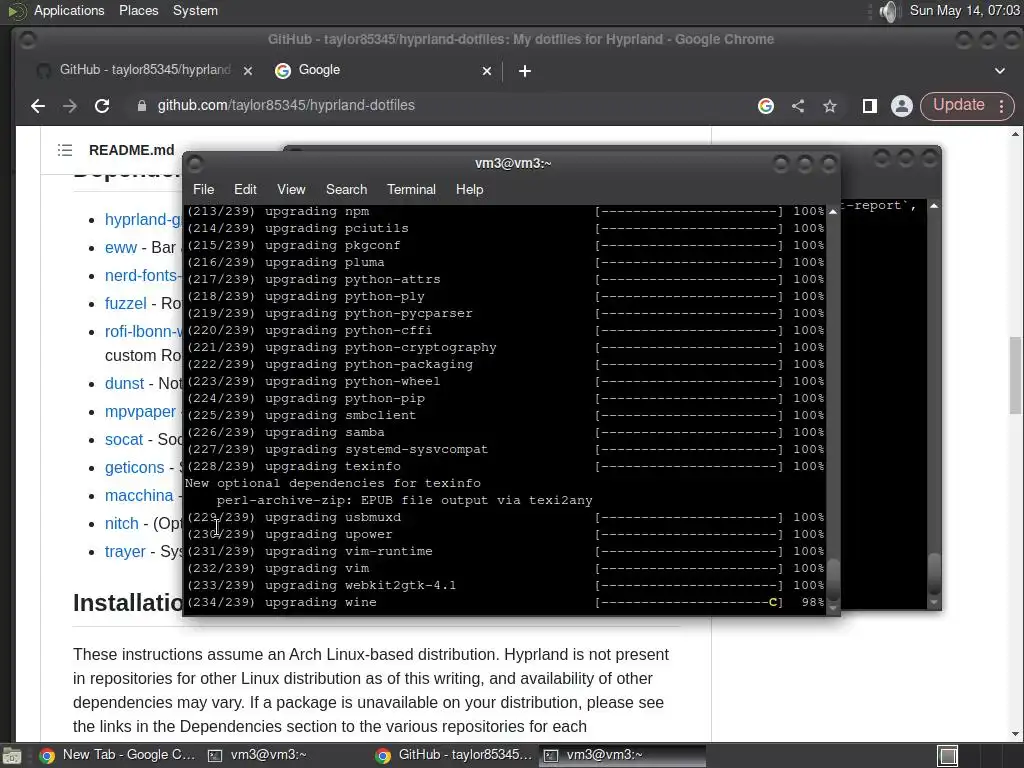This screenshot has width=1024, height=768.
Task: Select active vm3@vm3 terminal taskbar item
Action: [622, 755]
